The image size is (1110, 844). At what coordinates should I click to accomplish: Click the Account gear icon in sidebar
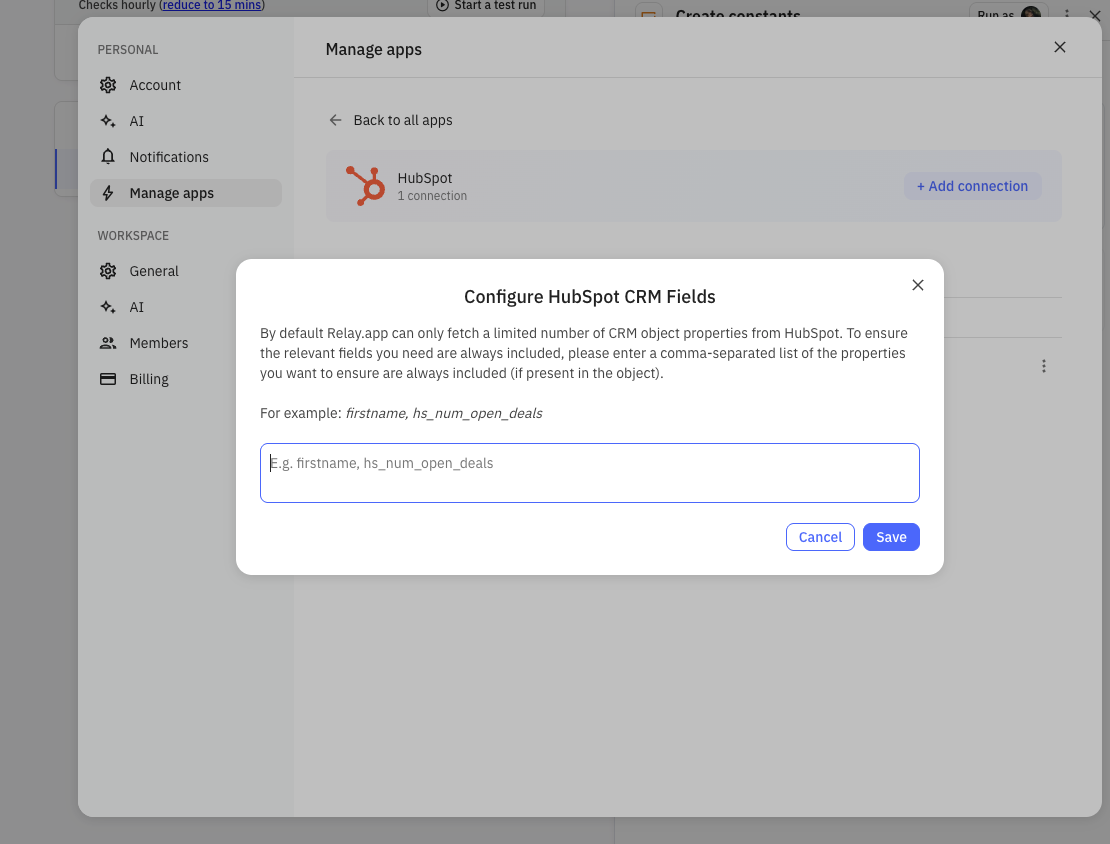[108, 85]
